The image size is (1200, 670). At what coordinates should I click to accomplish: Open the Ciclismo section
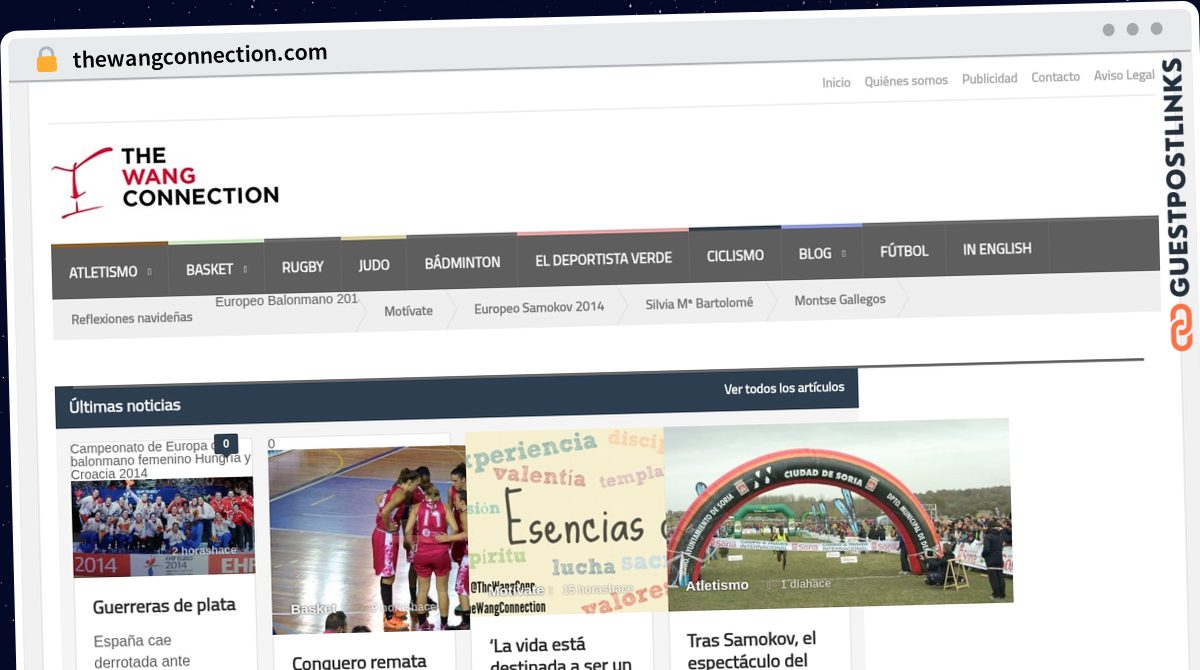click(x=735, y=255)
